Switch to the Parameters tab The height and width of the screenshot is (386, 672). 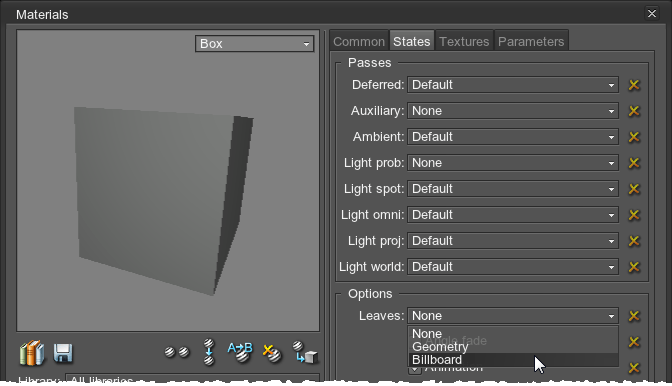click(x=531, y=42)
